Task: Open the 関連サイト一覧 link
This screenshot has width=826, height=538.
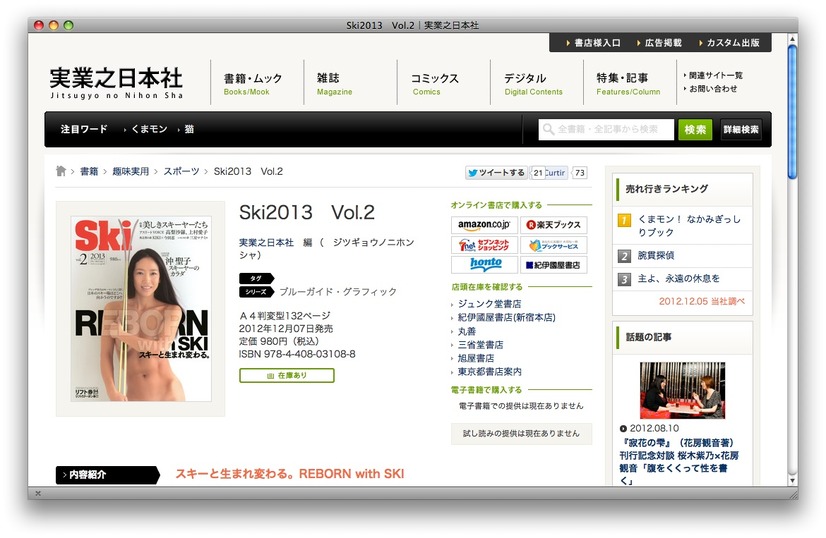Action: click(x=715, y=75)
